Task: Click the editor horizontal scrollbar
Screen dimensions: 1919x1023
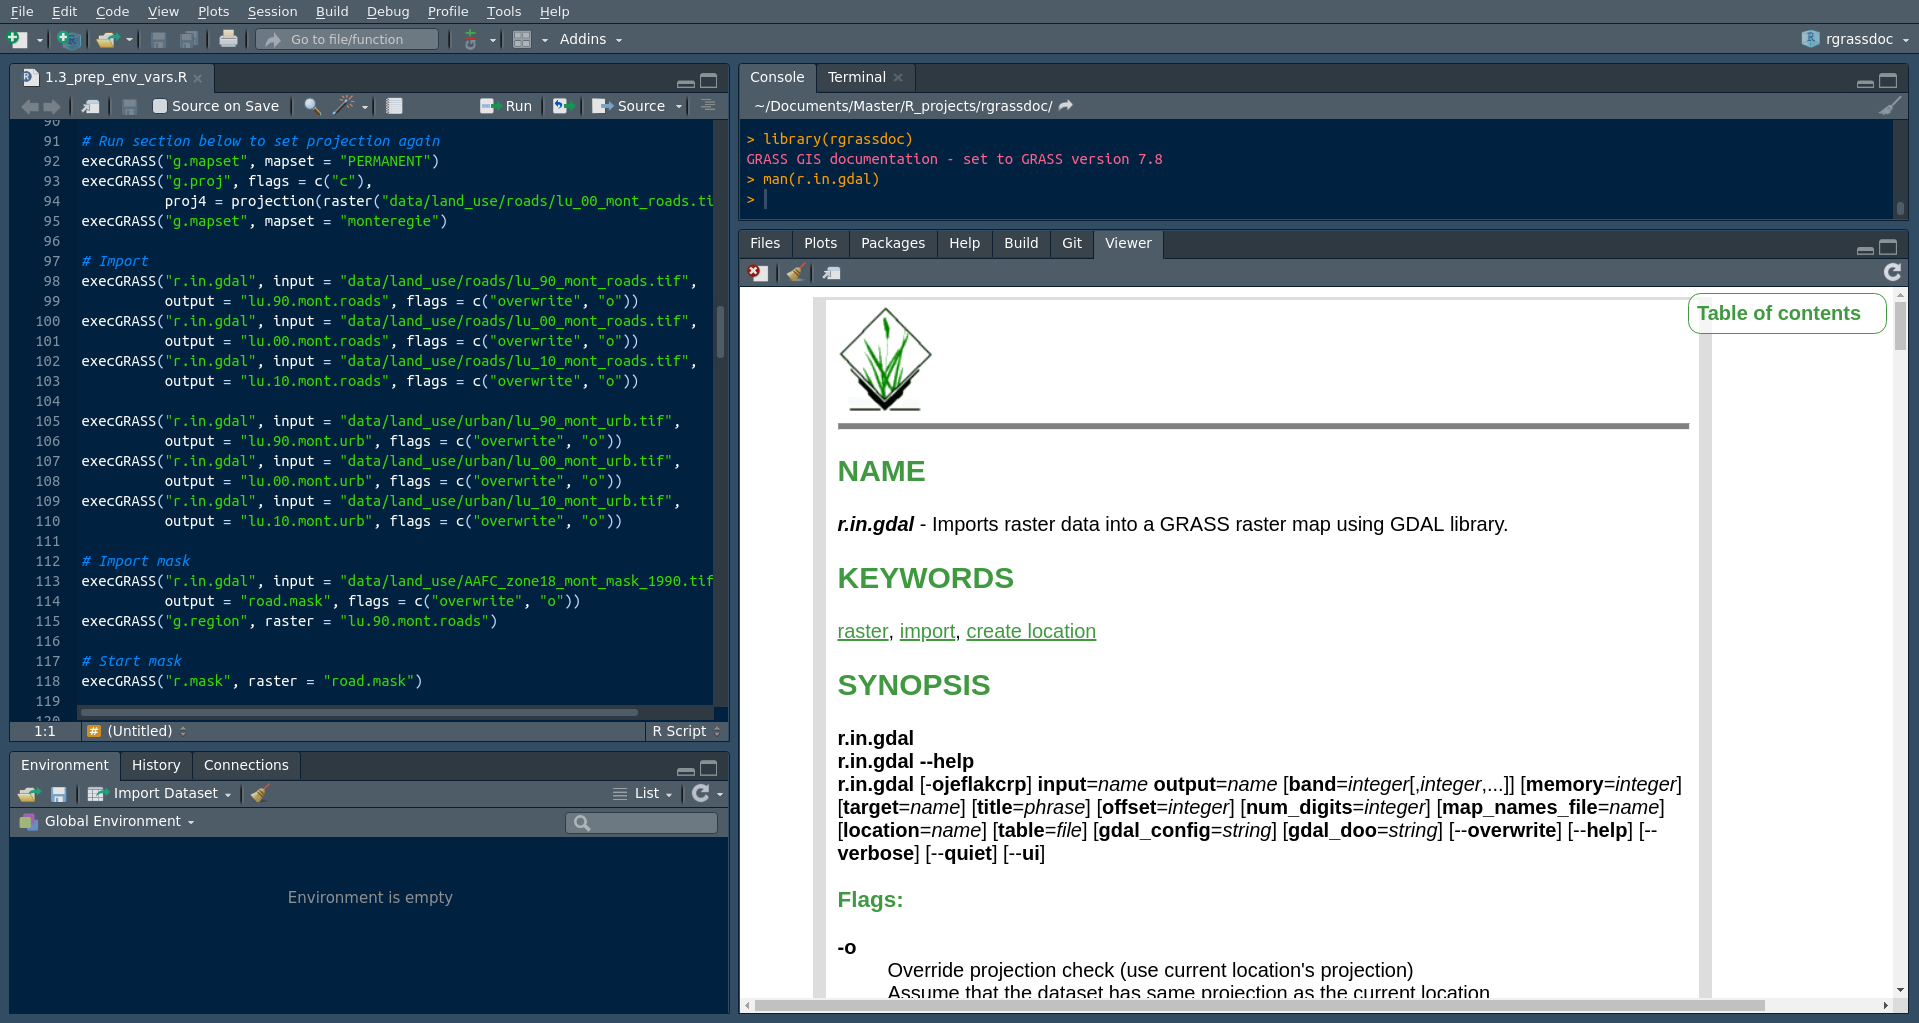Action: tap(358, 712)
